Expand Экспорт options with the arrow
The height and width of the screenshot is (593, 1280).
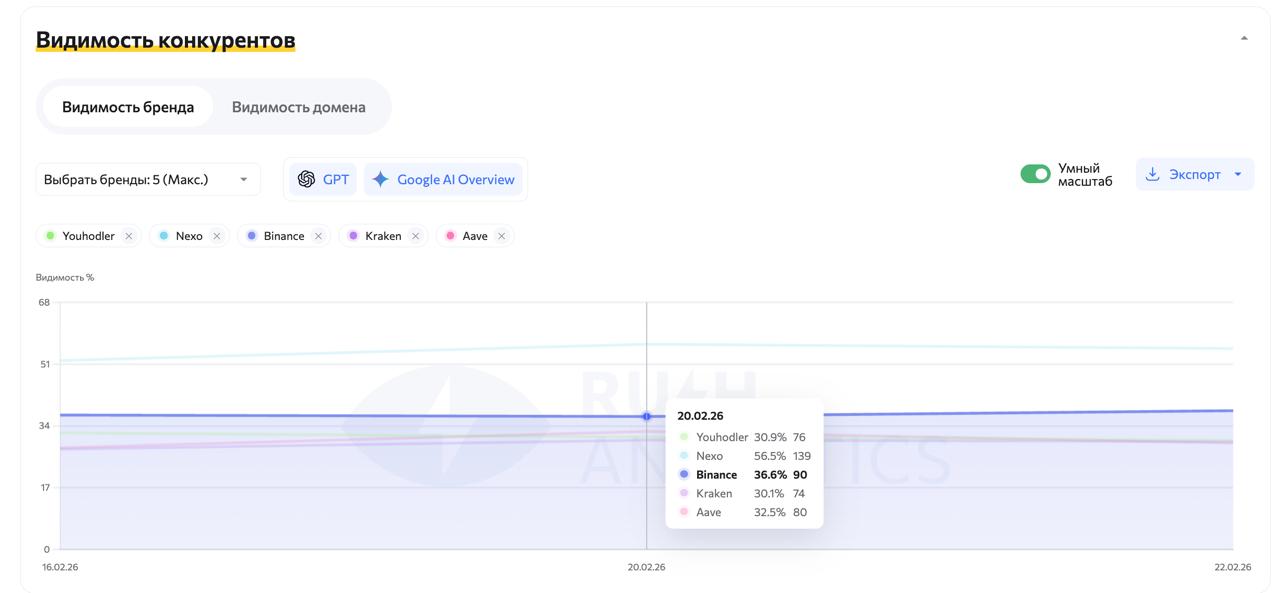click(1238, 174)
